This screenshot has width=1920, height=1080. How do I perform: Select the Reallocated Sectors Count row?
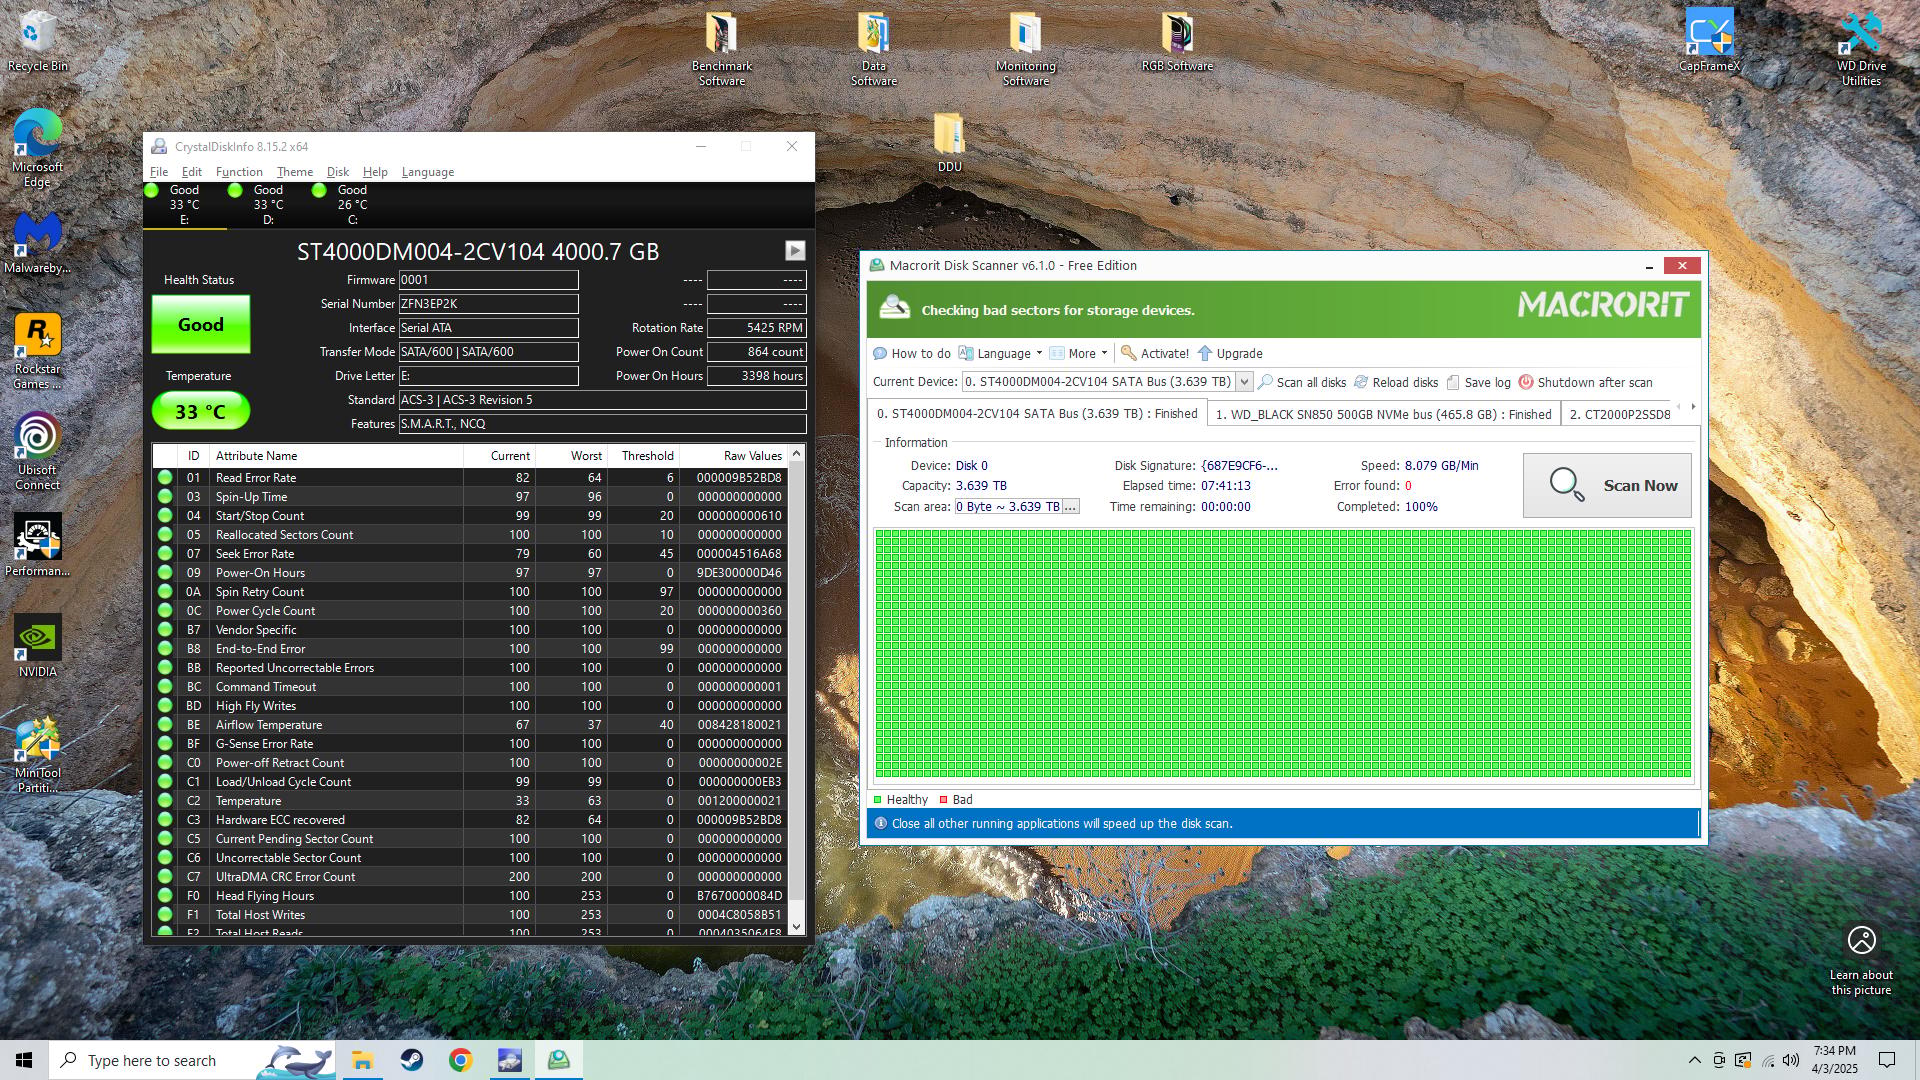tap(470, 535)
